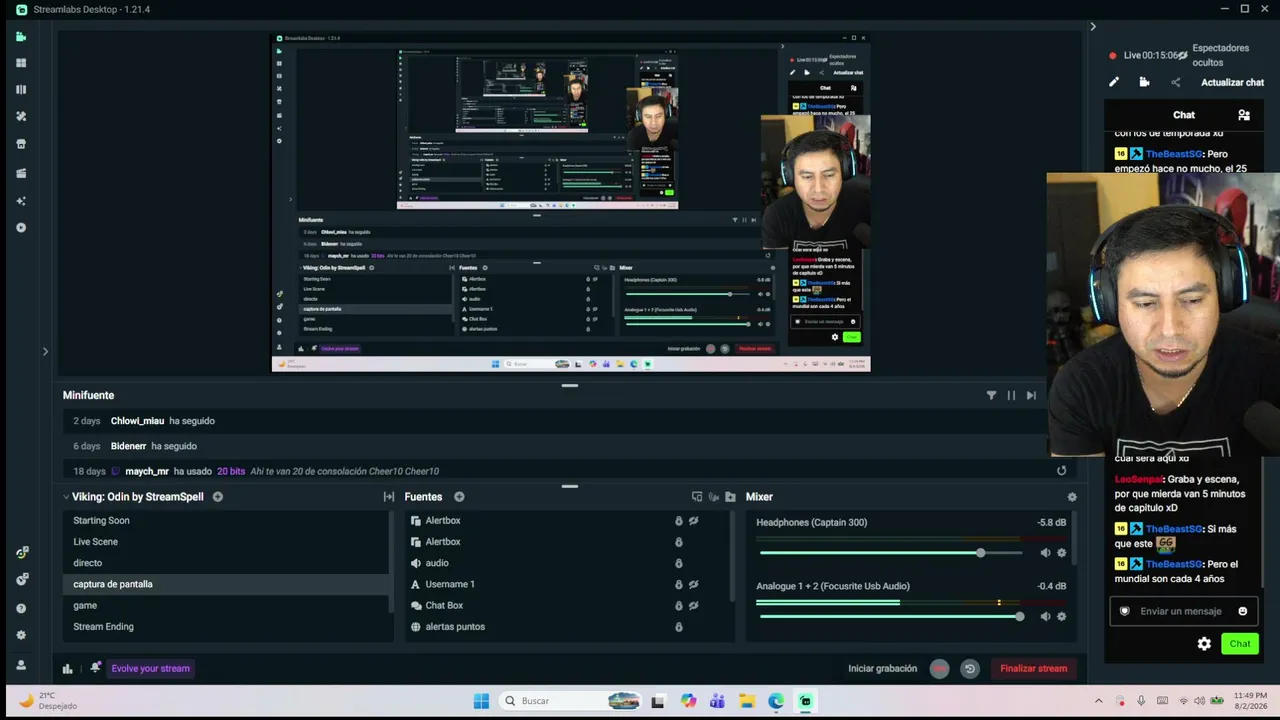The width and height of the screenshot is (1280, 720).
Task: Click the Windows taskbar Buscar search box
Action: (570, 701)
